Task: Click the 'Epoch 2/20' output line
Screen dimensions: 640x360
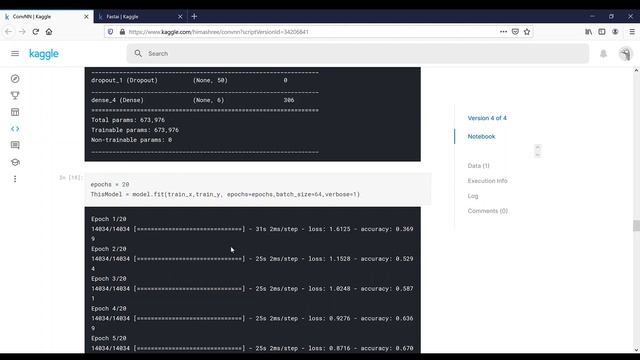Action: coord(109,249)
